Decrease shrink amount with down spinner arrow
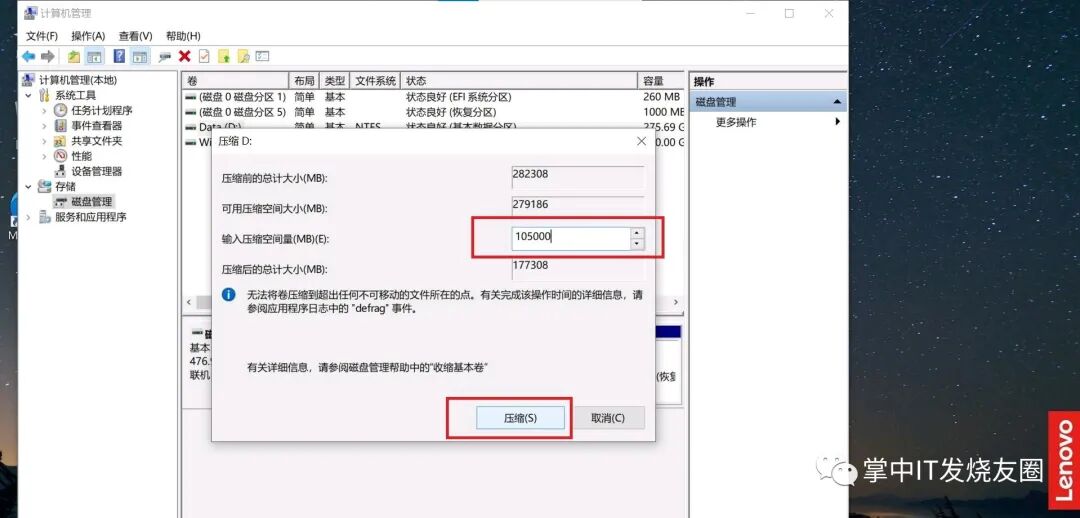This screenshot has height=518, width=1080. coord(637,244)
